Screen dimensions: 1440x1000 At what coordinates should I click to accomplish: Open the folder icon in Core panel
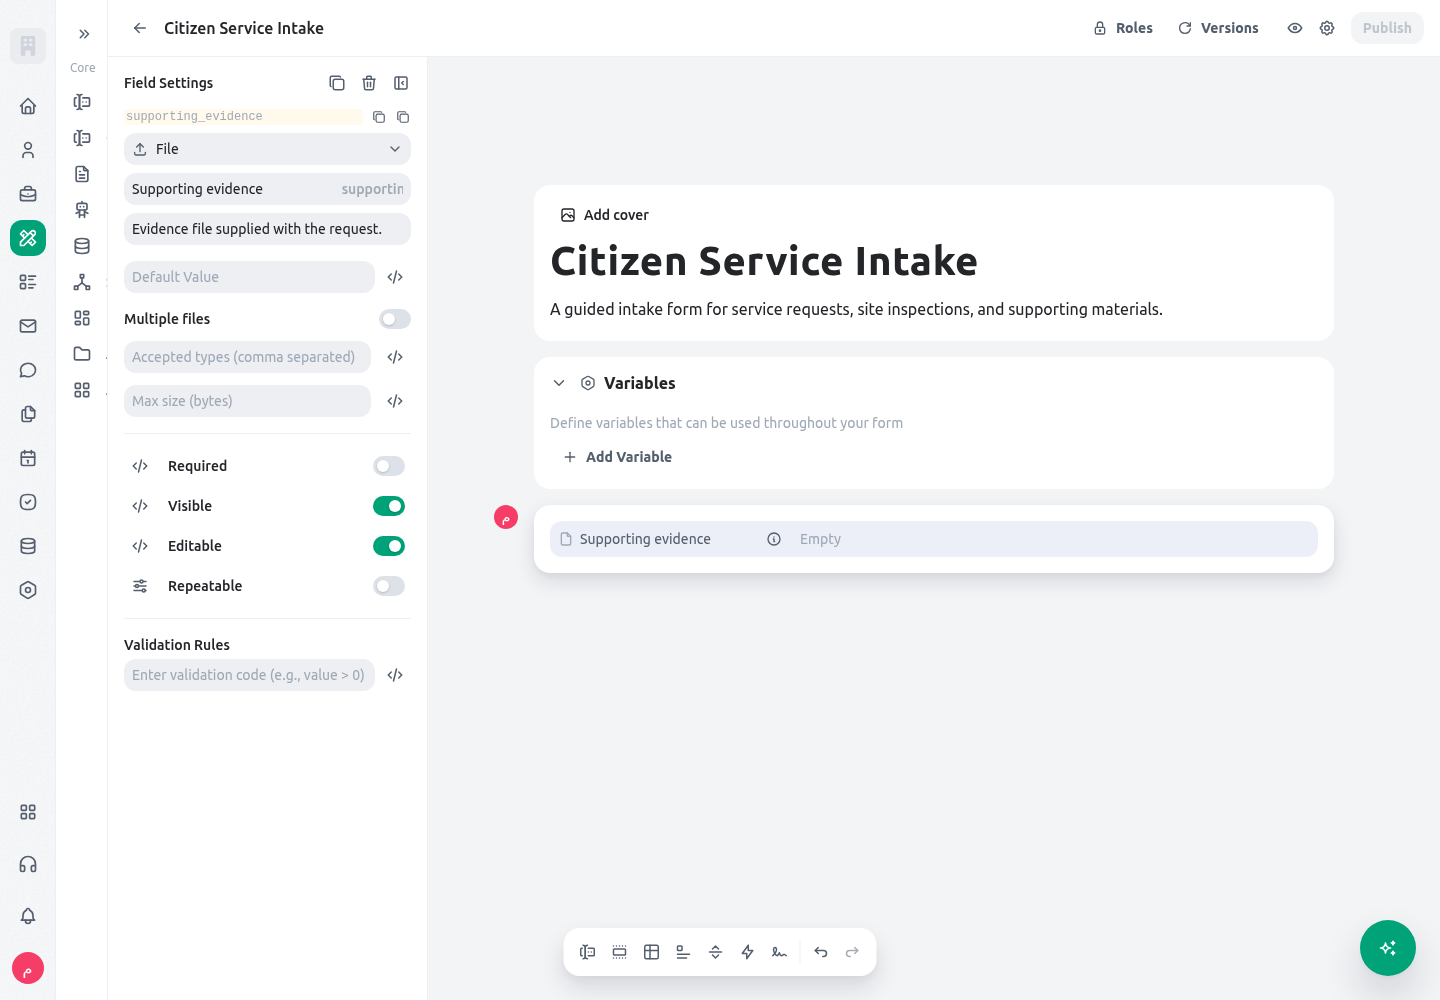point(82,354)
